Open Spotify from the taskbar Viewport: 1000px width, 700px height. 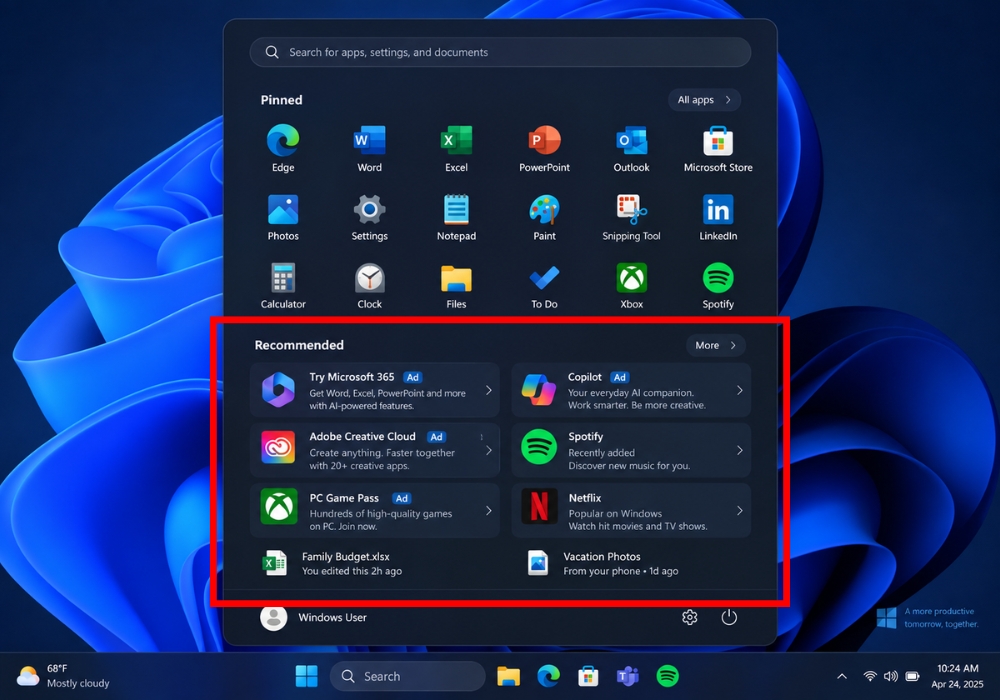click(668, 676)
